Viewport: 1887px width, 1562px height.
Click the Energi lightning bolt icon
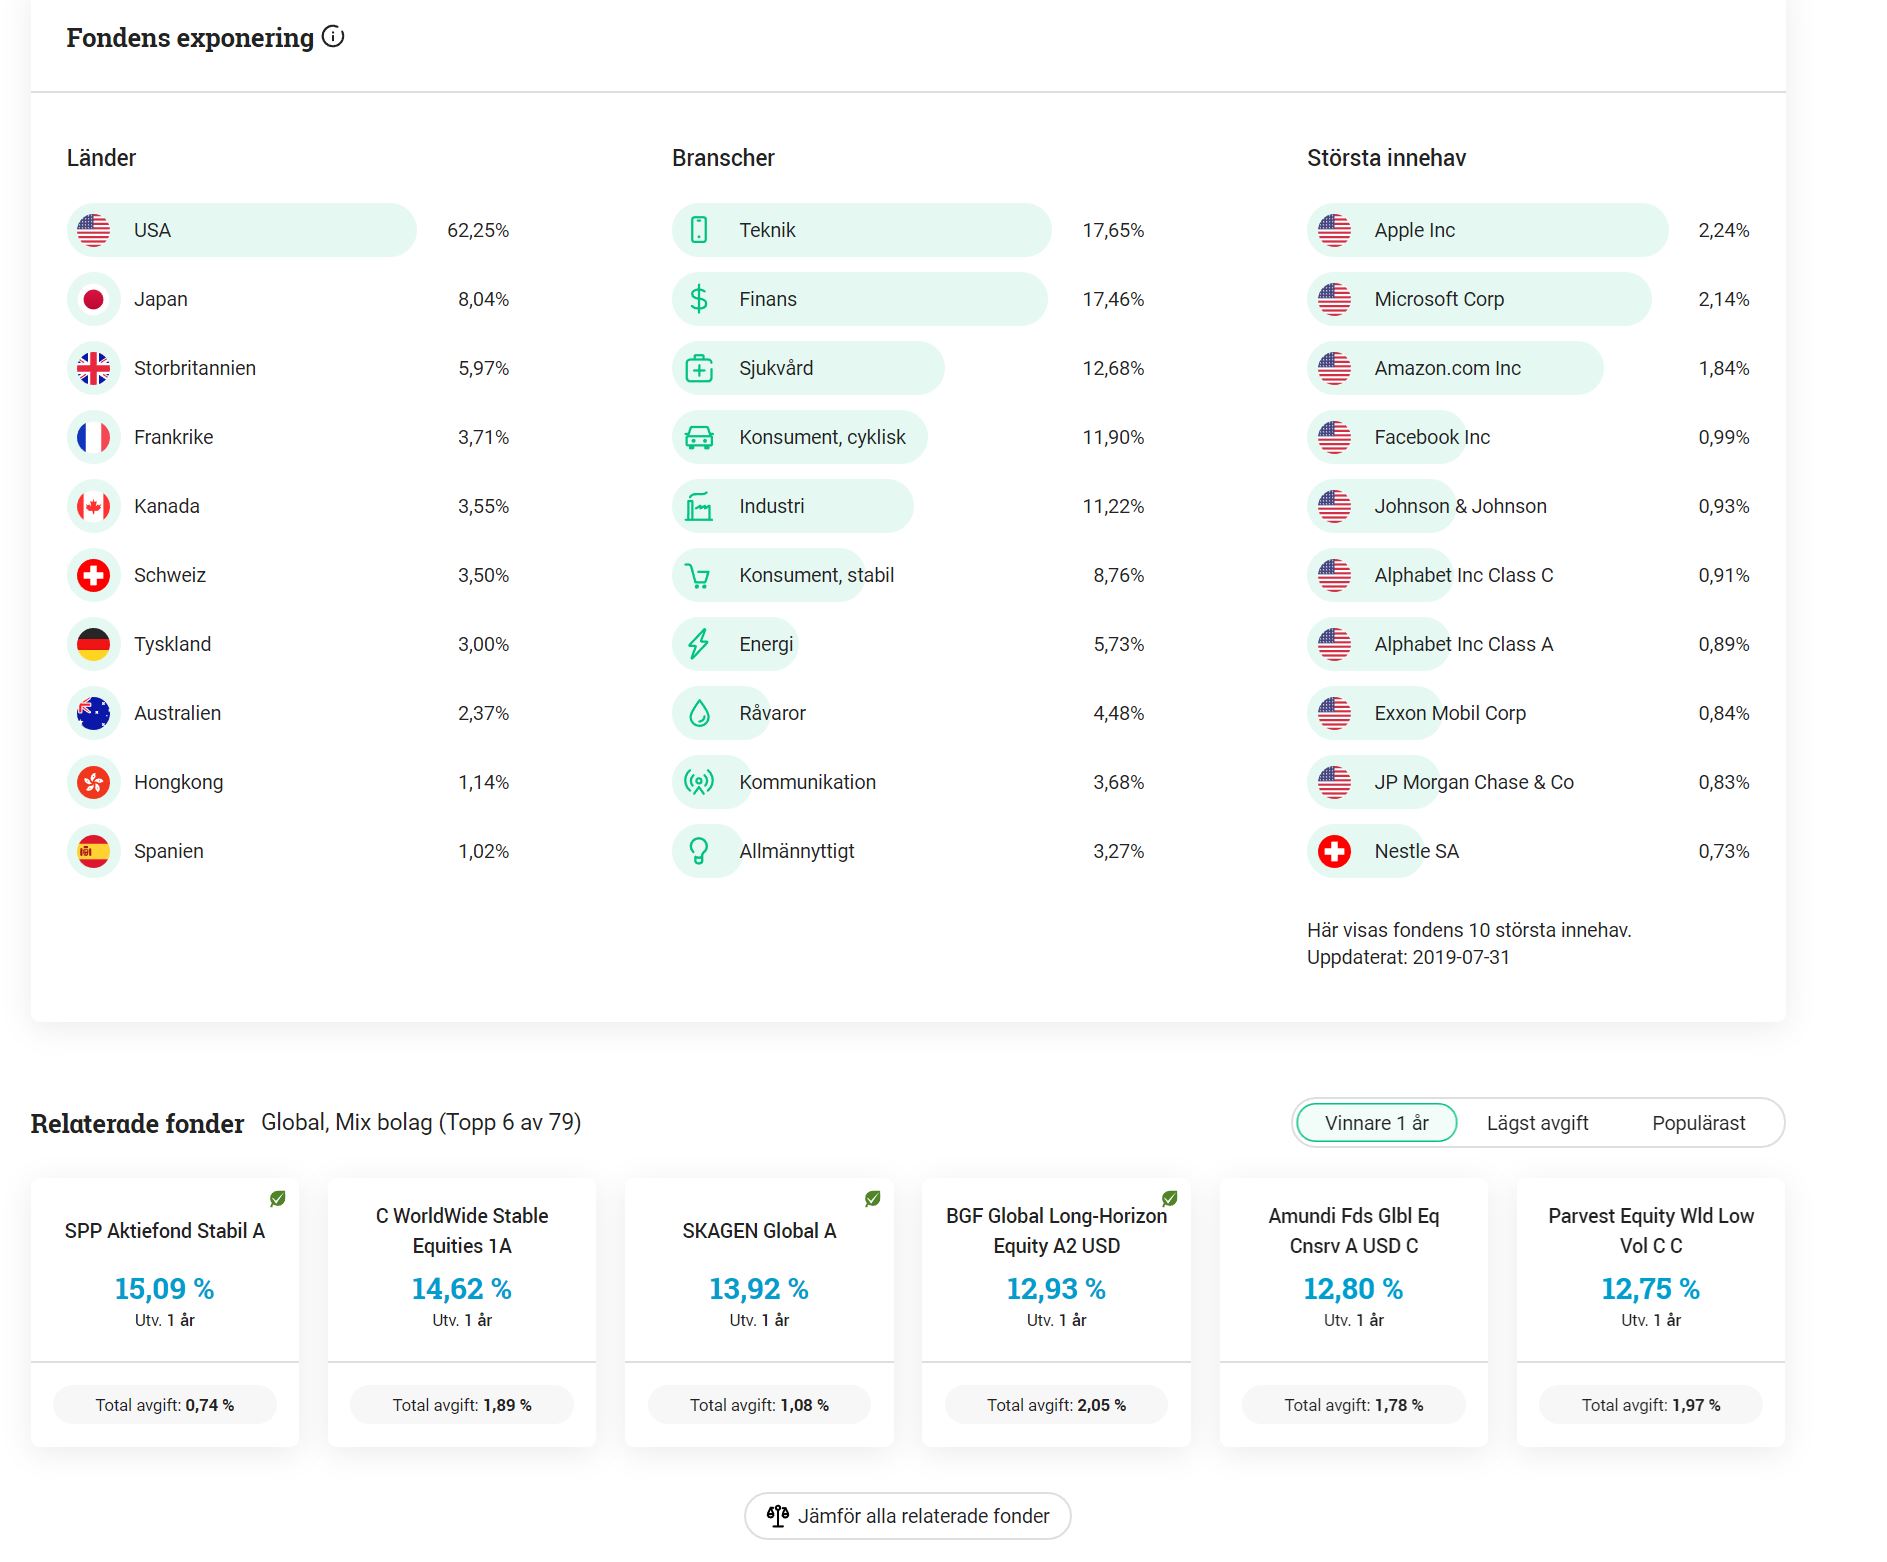[699, 644]
